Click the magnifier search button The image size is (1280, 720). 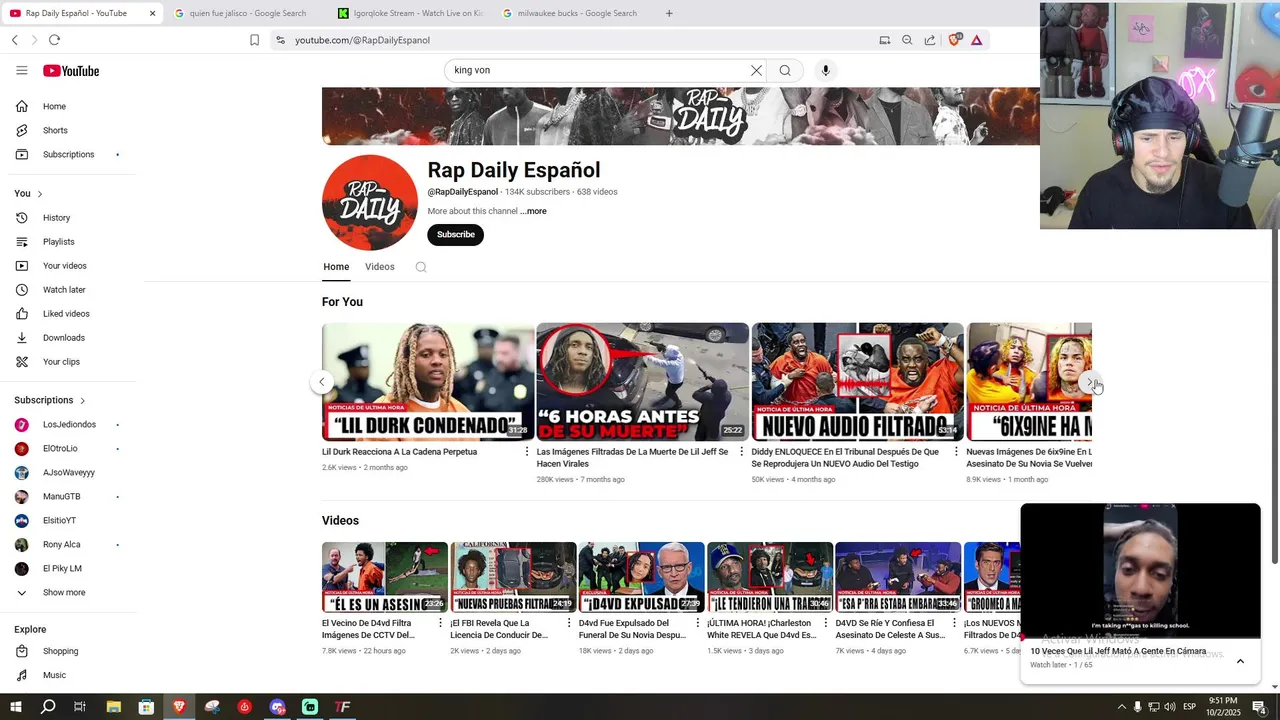tap(785, 70)
